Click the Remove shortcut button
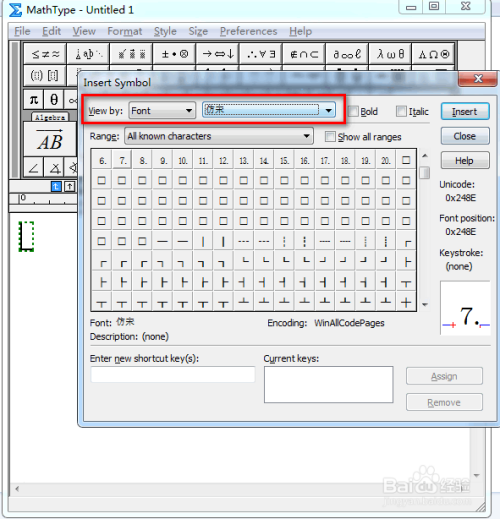 point(444,402)
